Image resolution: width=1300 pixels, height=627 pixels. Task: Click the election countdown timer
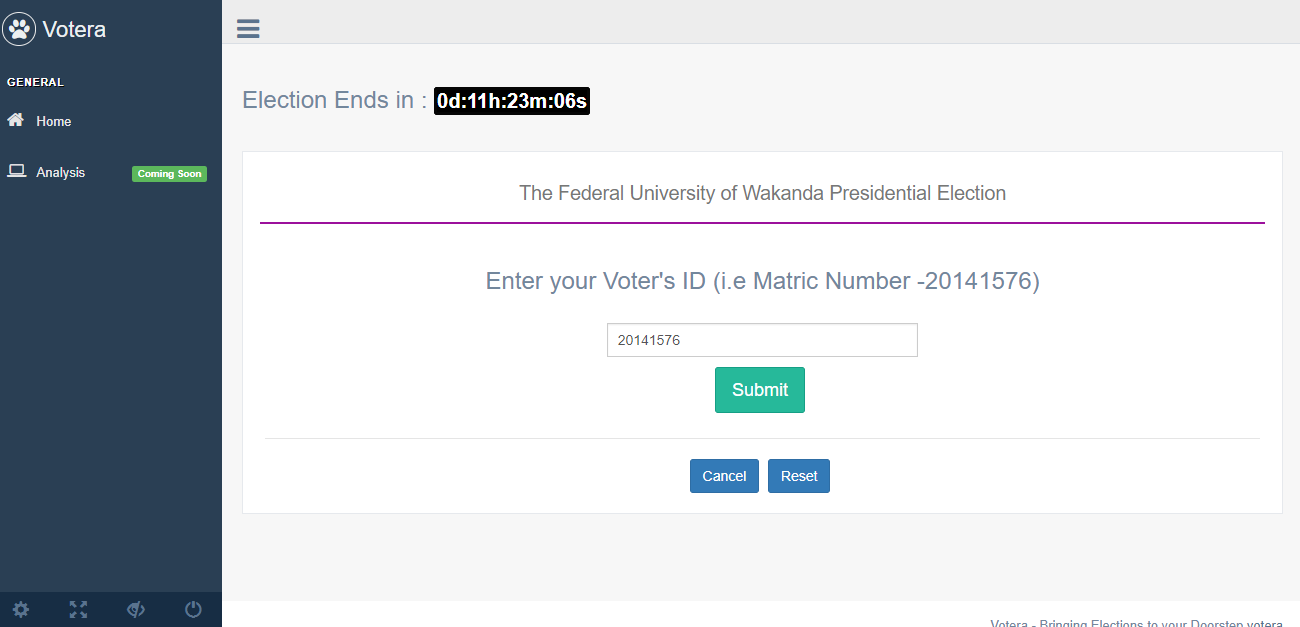click(512, 101)
